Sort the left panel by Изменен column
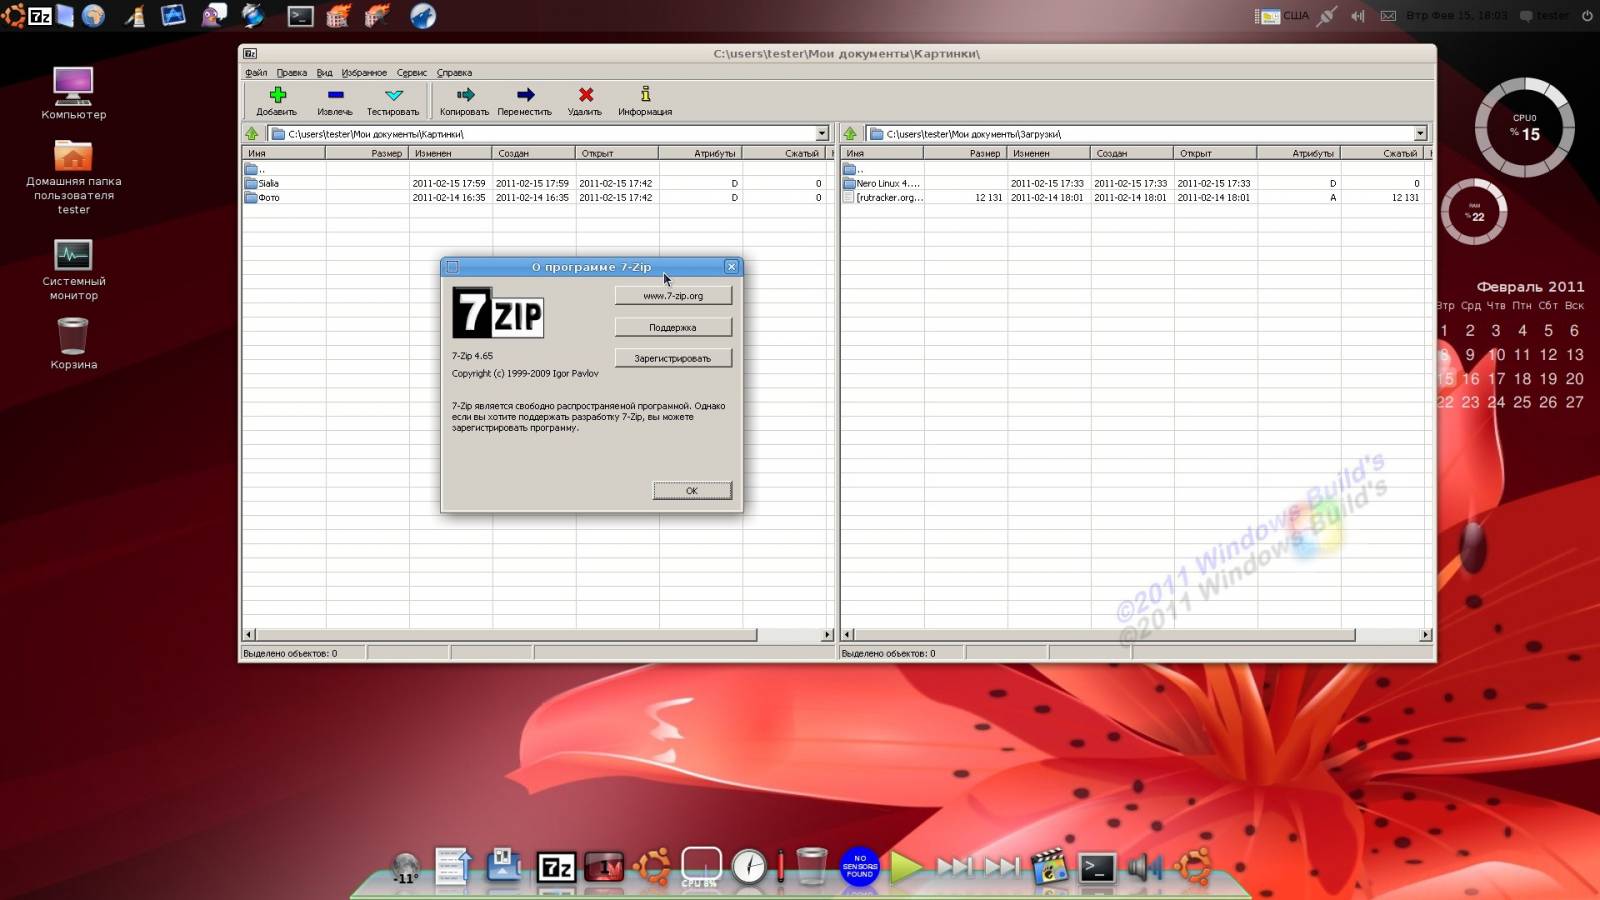Image resolution: width=1600 pixels, height=900 pixels. [x=450, y=153]
